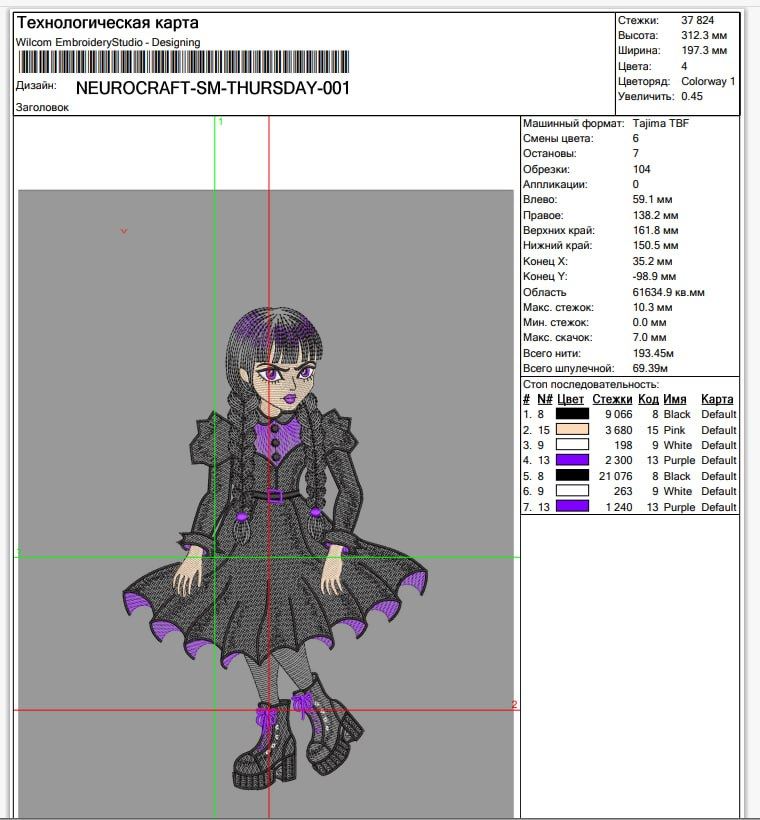The image size is (760, 820).
Task: Click the purple swatch in row 4
Action: (572, 460)
